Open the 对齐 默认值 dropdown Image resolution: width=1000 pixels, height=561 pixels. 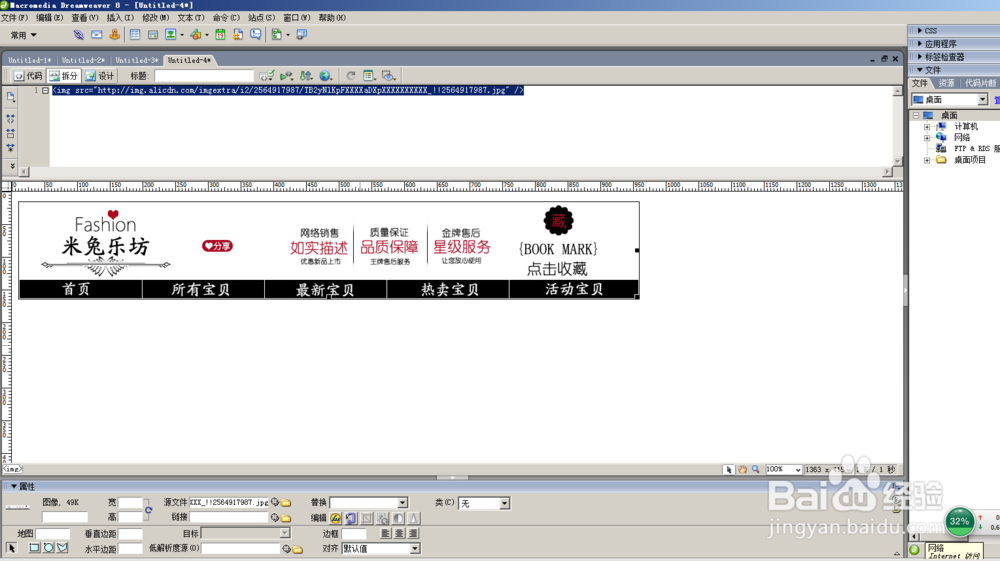coord(415,548)
